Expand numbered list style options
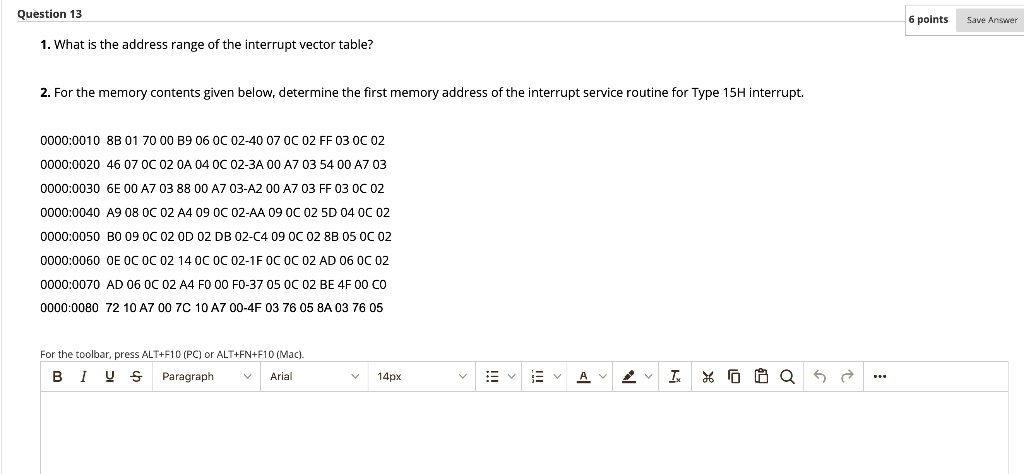The height and width of the screenshot is (474, 1024). point(557,377)
